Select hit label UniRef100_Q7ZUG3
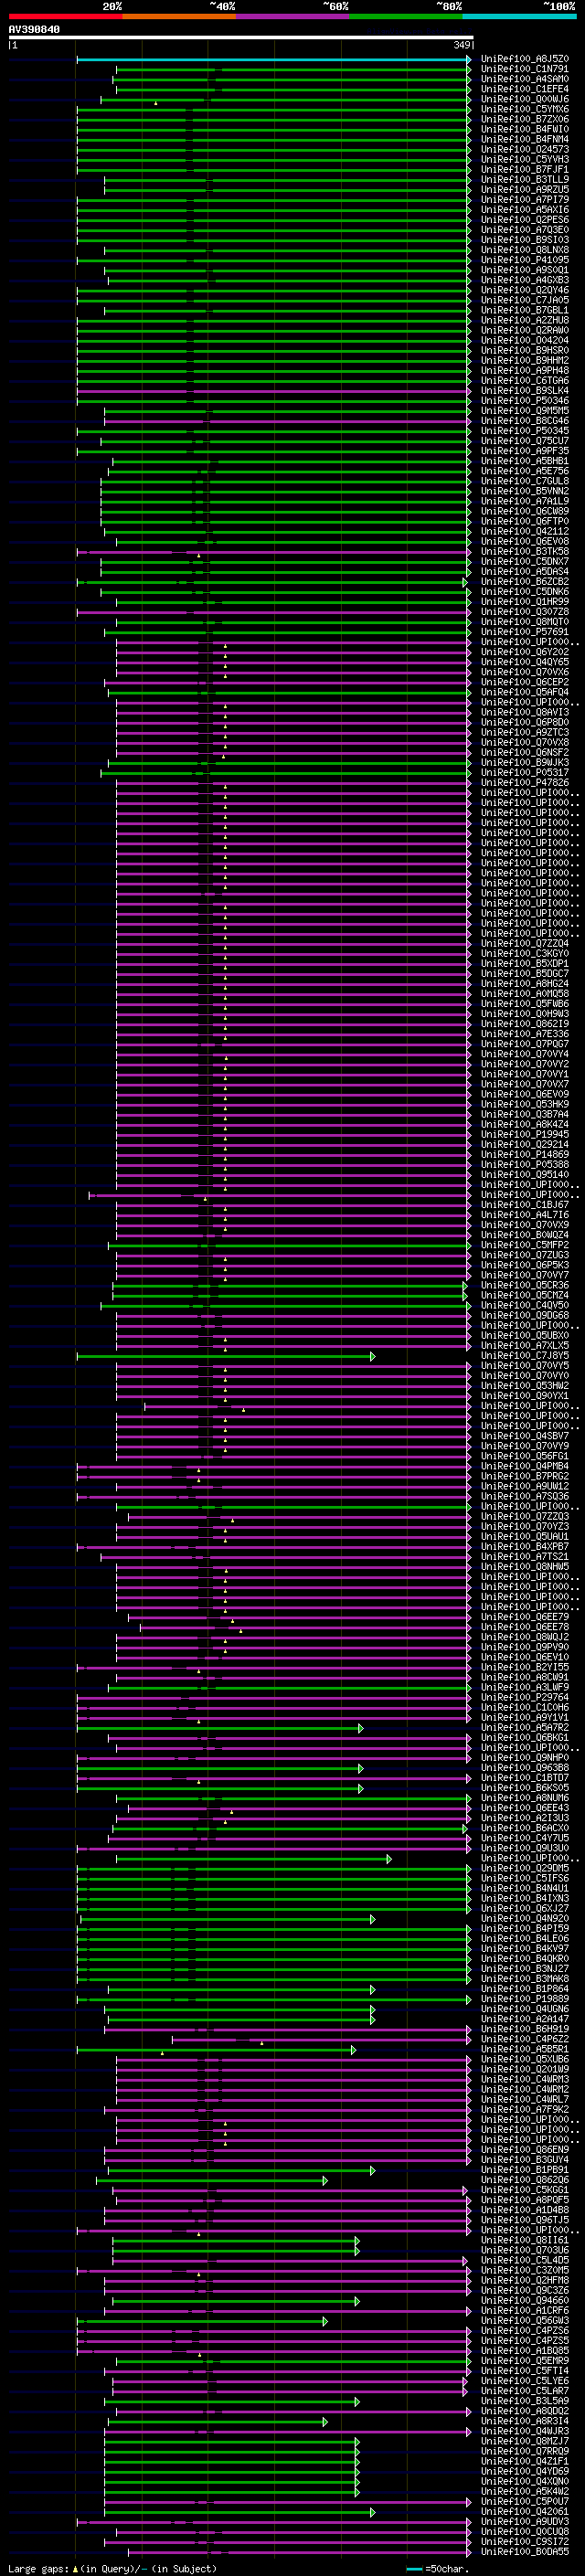Screen dimensions: 585x2576 point(525,1255)
